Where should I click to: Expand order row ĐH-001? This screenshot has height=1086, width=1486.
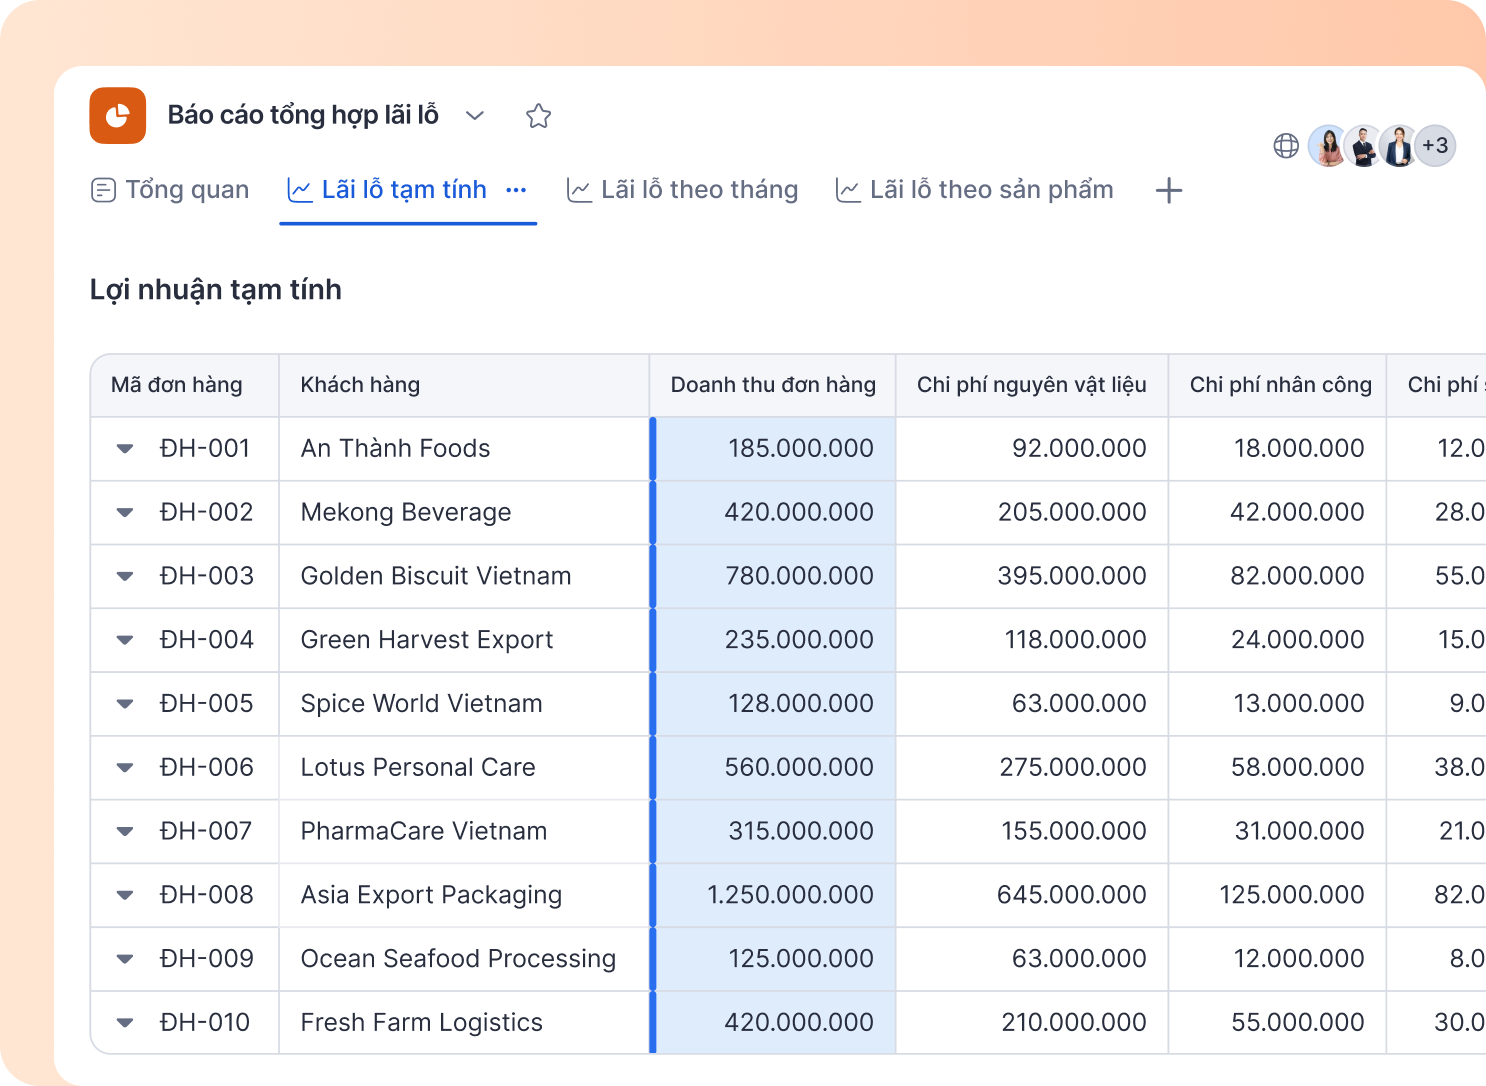coord(125,449)
